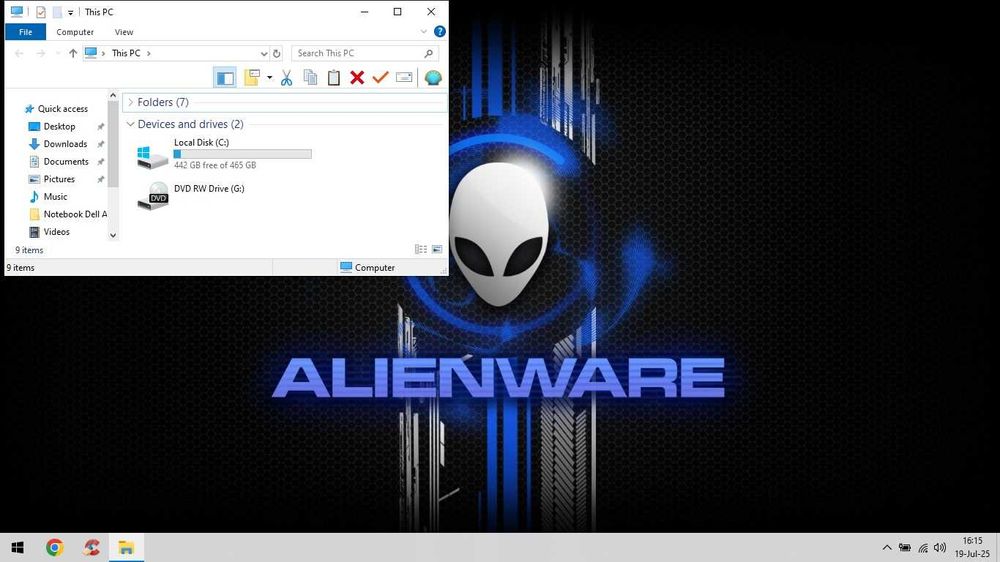This screenshot has width=1000, height=562.
Task: Click the volume speaker tray icon
Action: tap(940, 547)
